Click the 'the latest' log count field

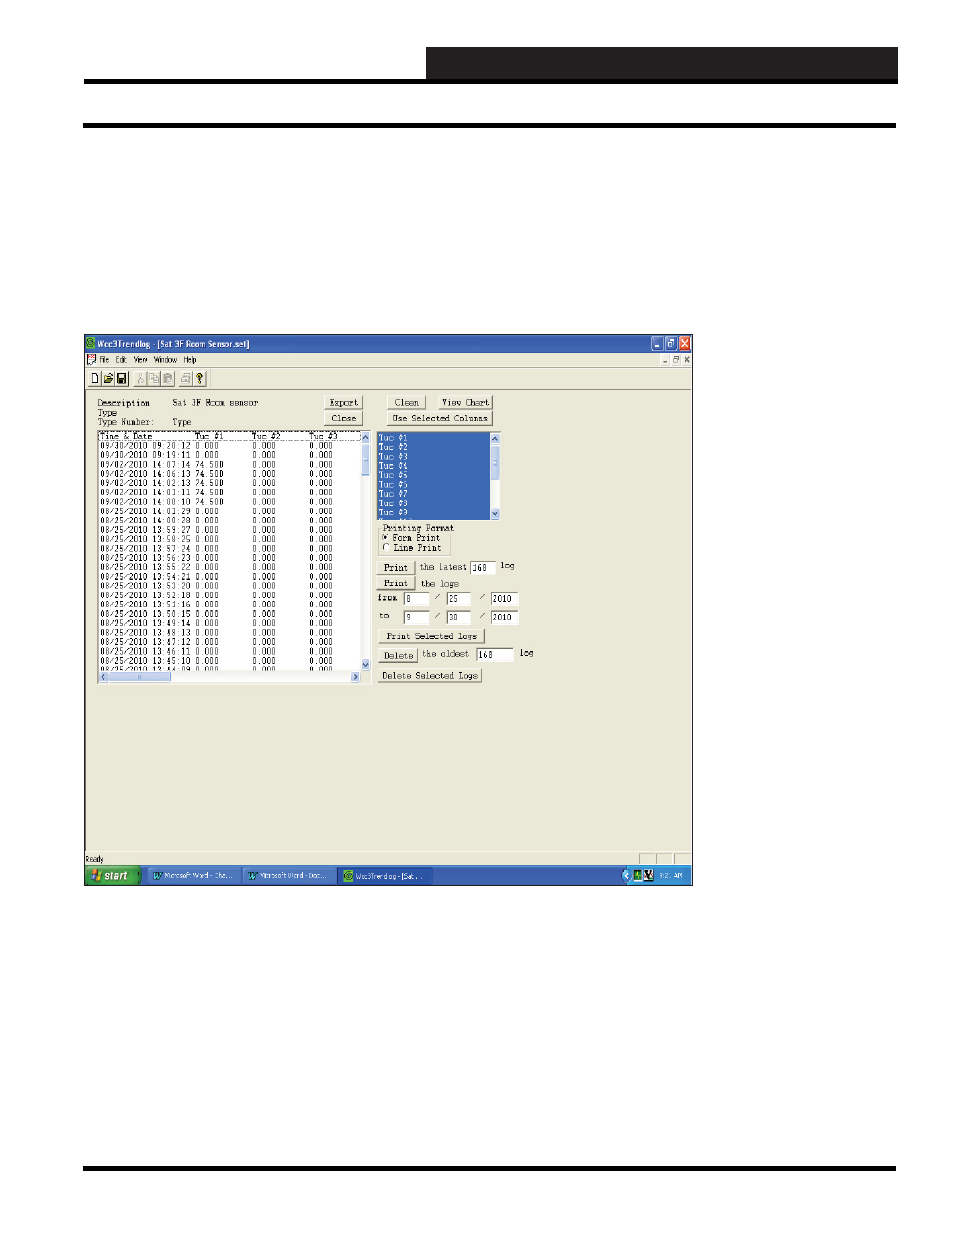483,568
